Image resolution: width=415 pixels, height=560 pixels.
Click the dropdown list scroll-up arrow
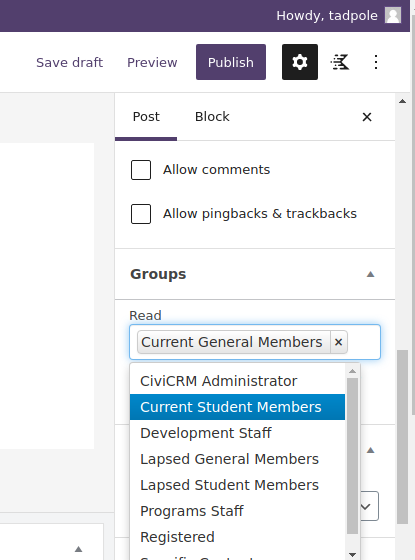point(352,371)
